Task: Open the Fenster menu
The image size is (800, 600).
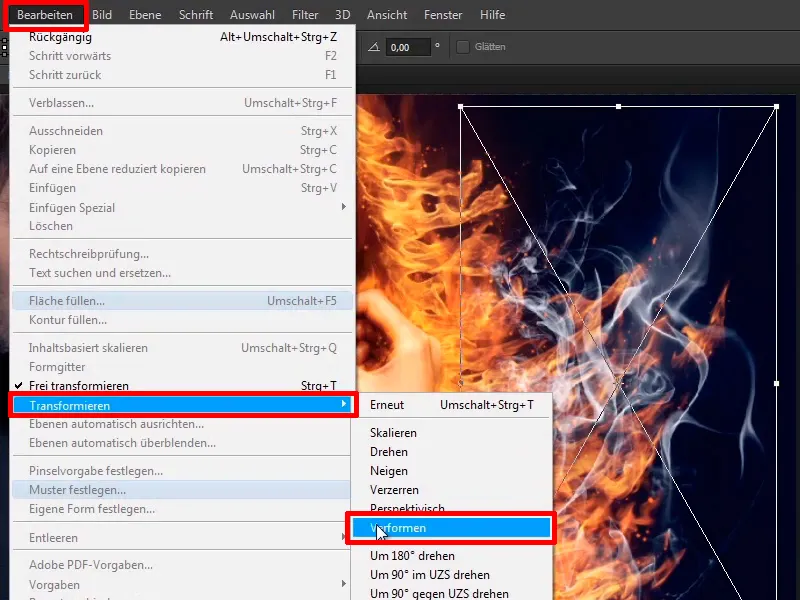Action: tap(443, 15)
